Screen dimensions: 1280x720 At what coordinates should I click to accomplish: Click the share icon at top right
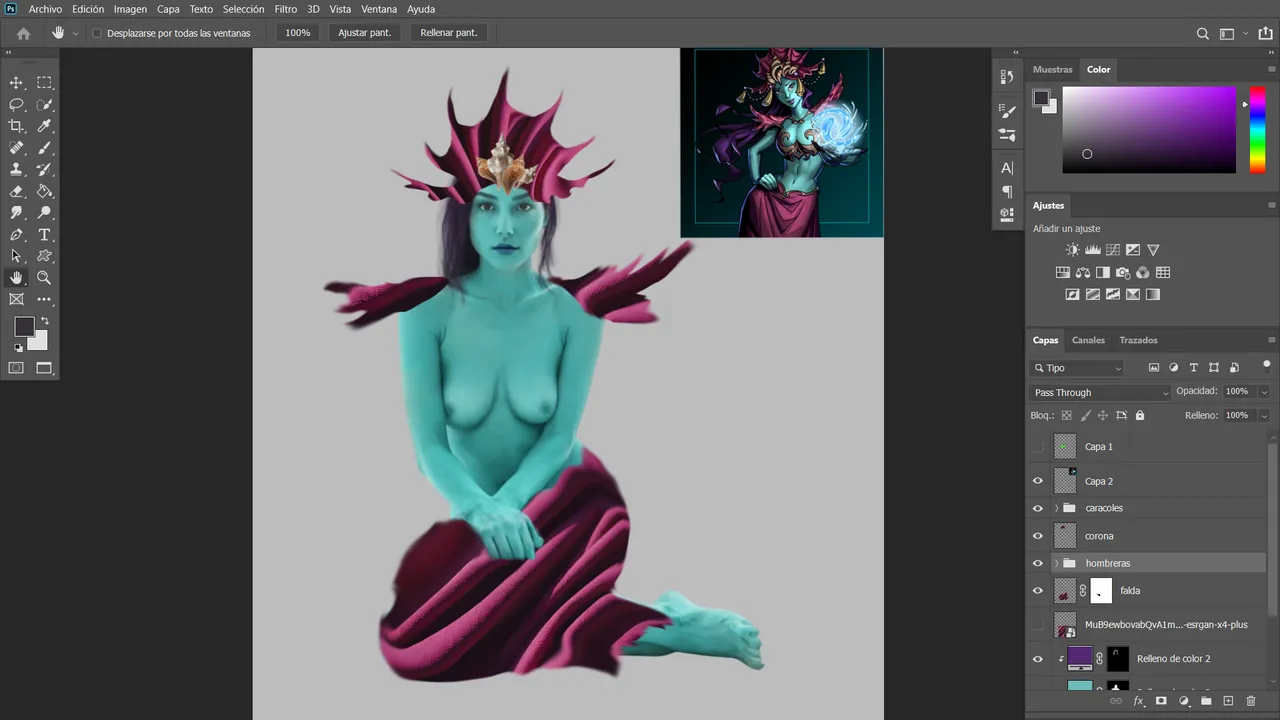point(1265,33)
